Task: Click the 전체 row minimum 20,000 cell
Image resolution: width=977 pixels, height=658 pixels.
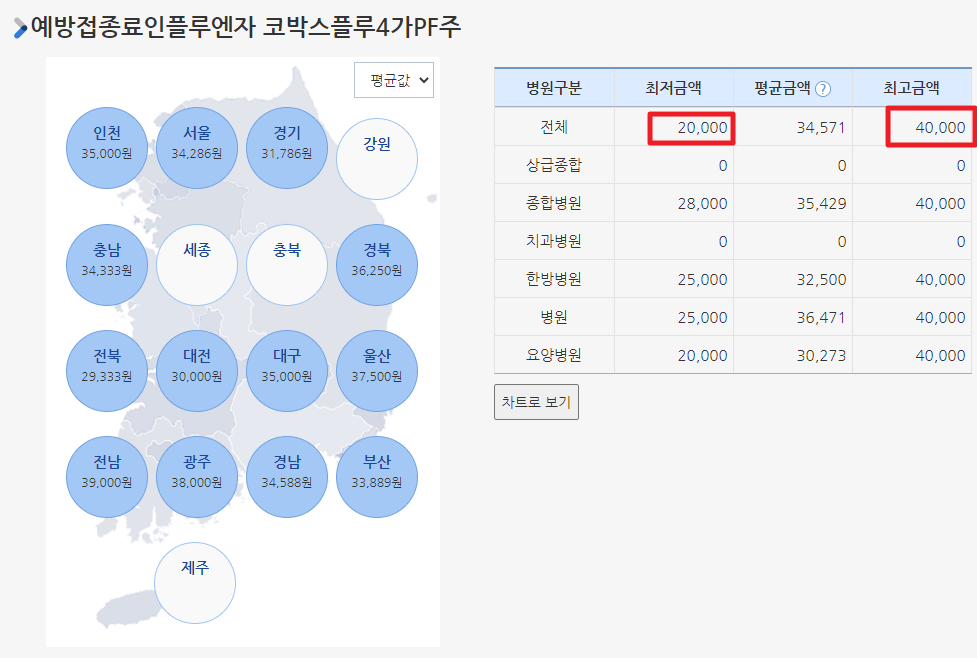Action: pos(674,127)
